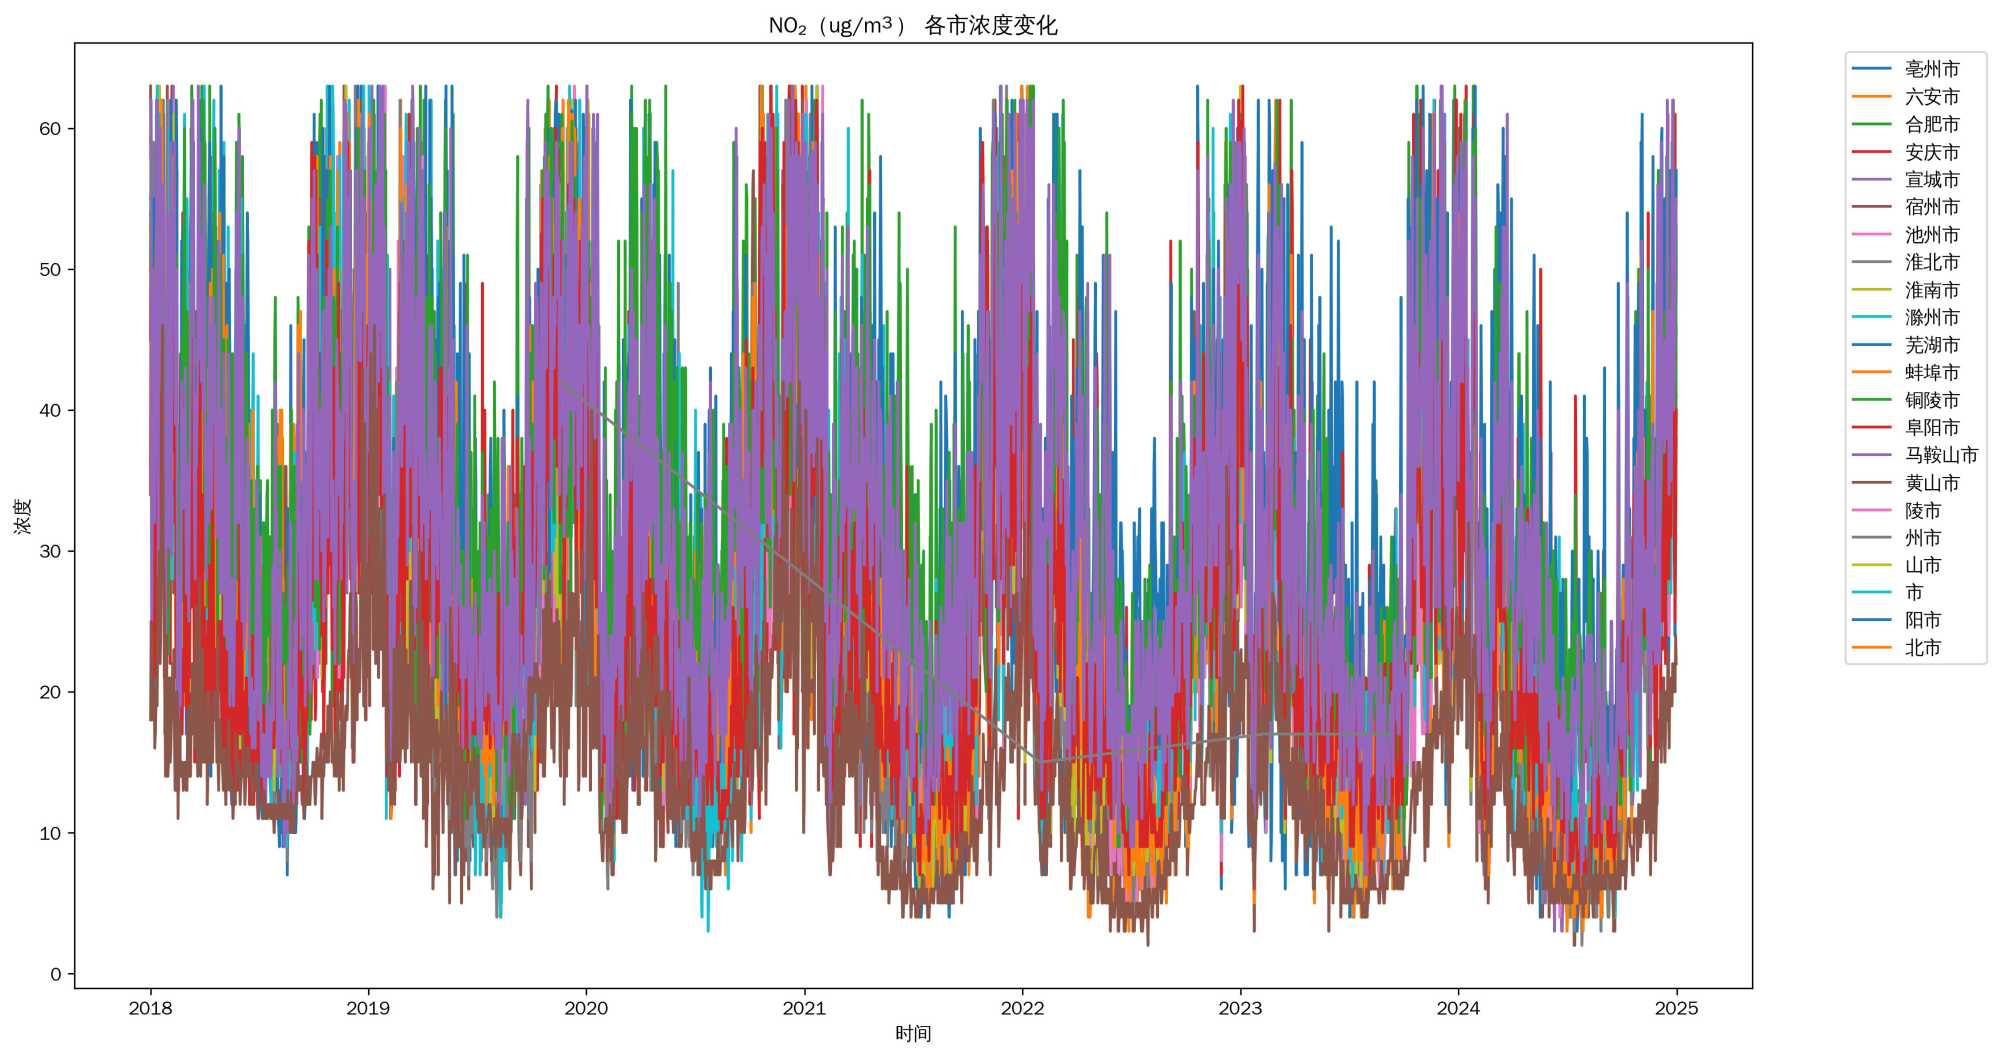Select the 六安市 legend label
2000x1056 pixels.
pos(1931,97)
